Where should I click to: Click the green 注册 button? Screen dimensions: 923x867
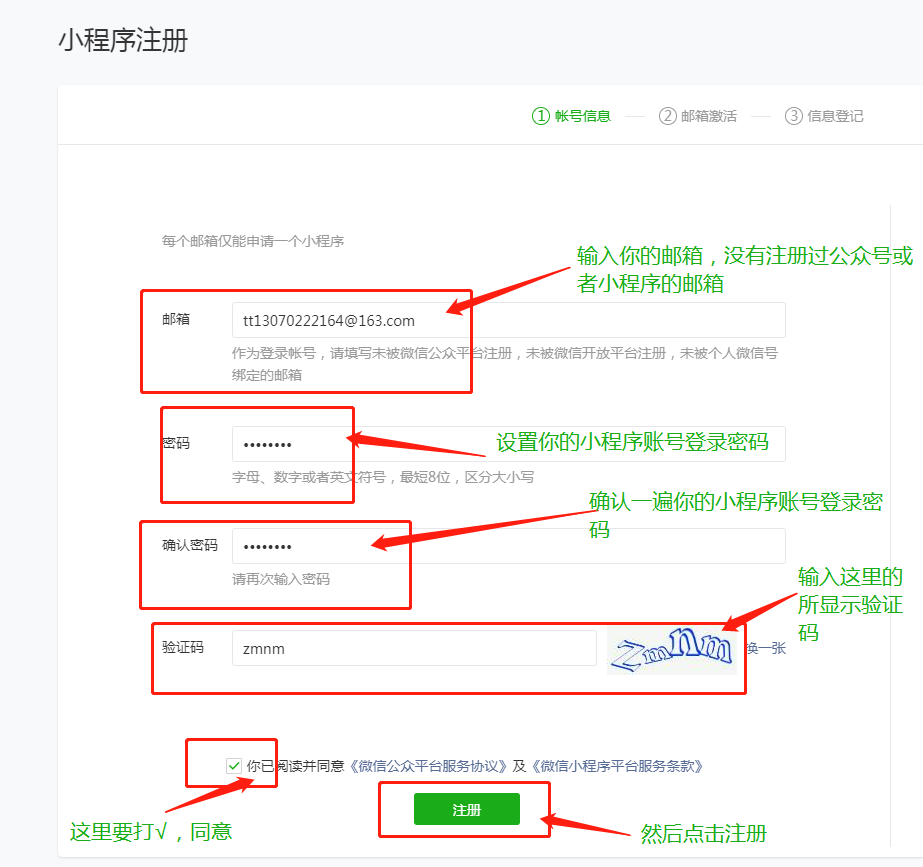(x=467, y=809)
